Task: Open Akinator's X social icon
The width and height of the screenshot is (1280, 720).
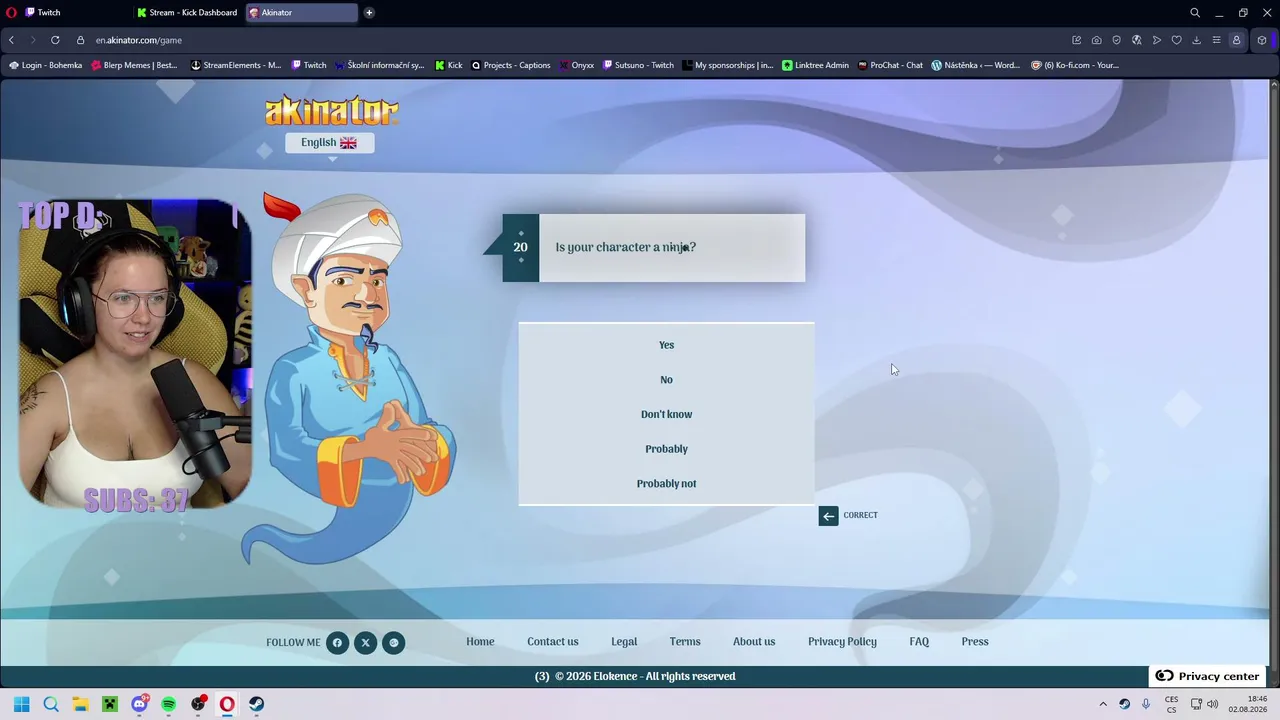Action: [x=365, y=643]
